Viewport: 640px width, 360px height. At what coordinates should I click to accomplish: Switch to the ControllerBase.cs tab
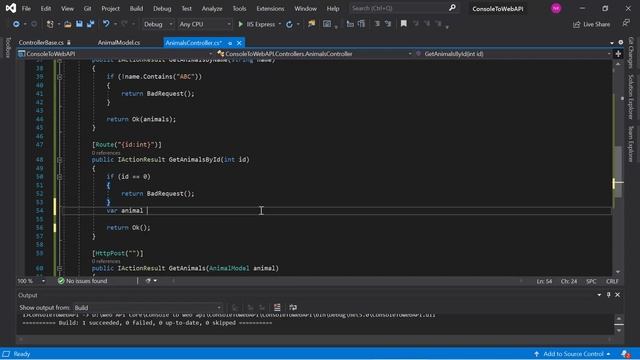tap(41, 43)
